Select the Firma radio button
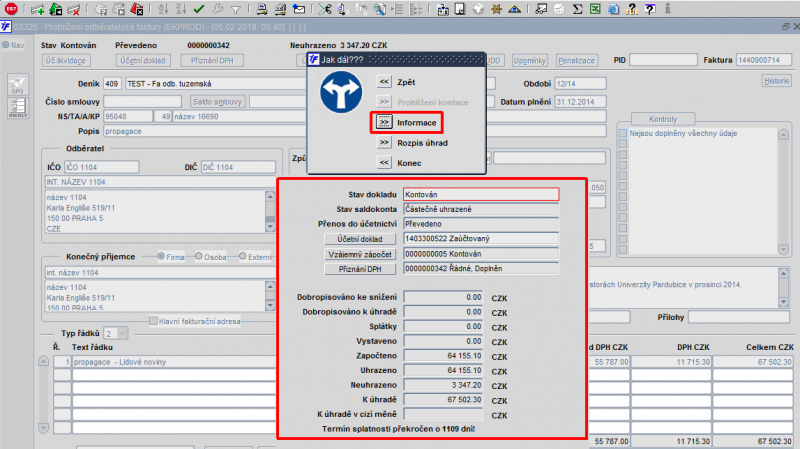The height and width of the screenshot is (449, 800). [163, 257]
